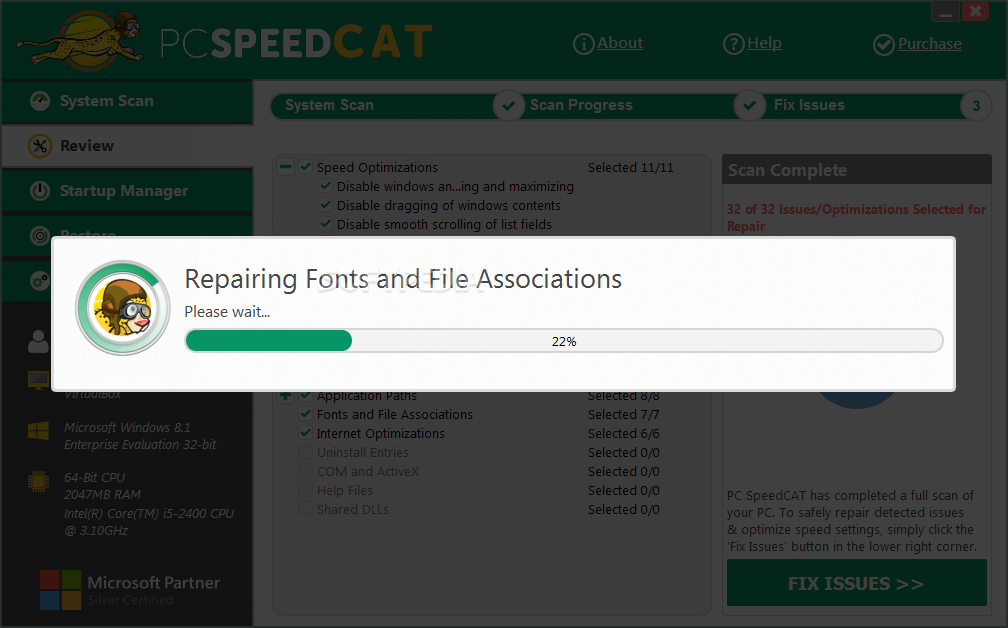Click 'Selected 11/11' text

(630, 167)
